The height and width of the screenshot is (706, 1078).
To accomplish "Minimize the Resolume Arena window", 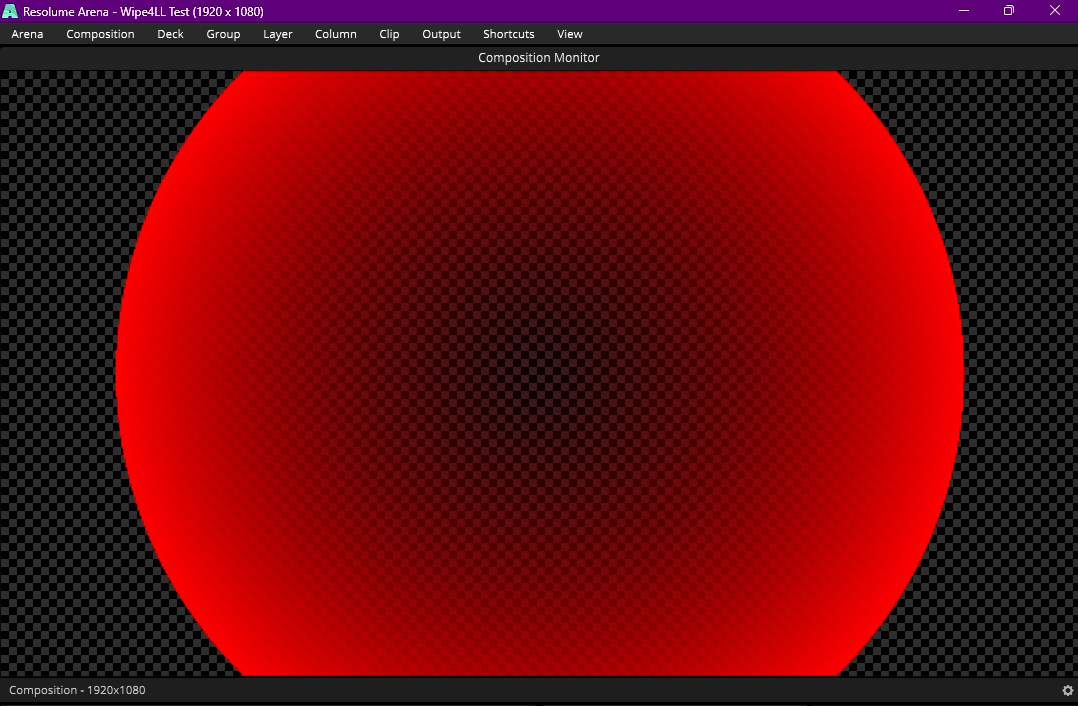I will coord(964,11).
